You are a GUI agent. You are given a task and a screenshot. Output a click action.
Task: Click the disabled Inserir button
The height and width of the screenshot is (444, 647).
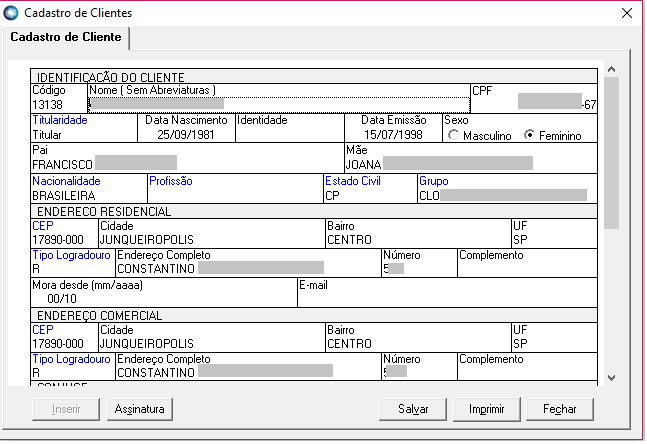(x=66, y=409)
